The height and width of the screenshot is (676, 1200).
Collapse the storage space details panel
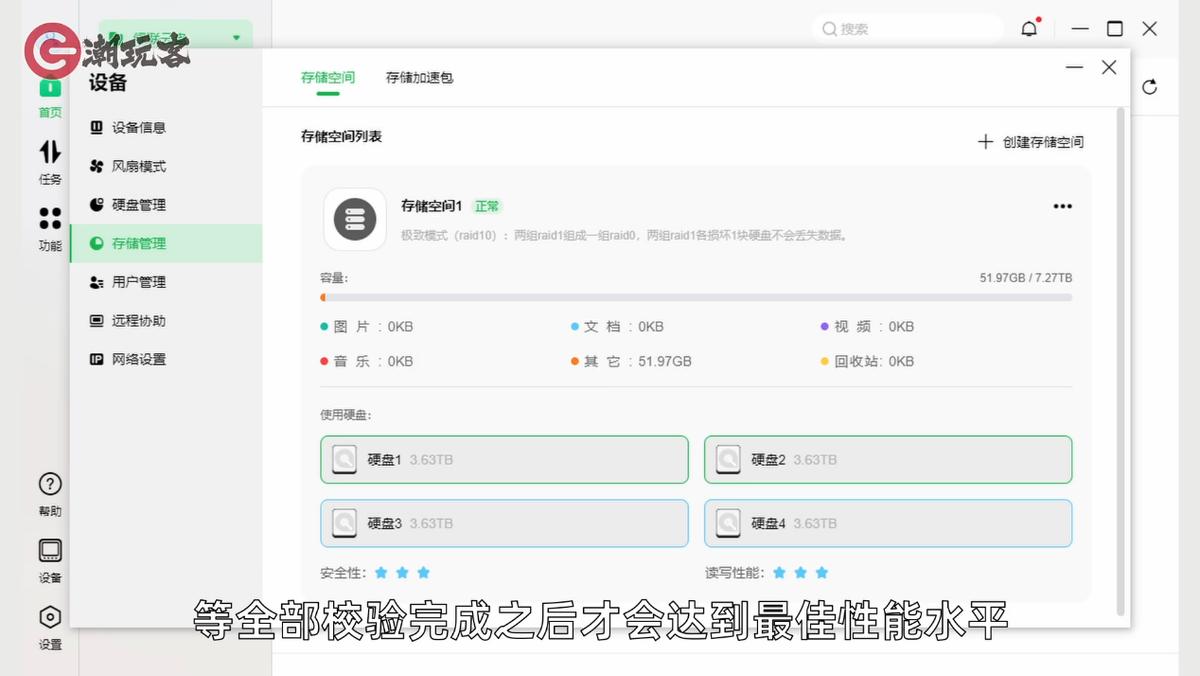click(x=1074, y=67)
